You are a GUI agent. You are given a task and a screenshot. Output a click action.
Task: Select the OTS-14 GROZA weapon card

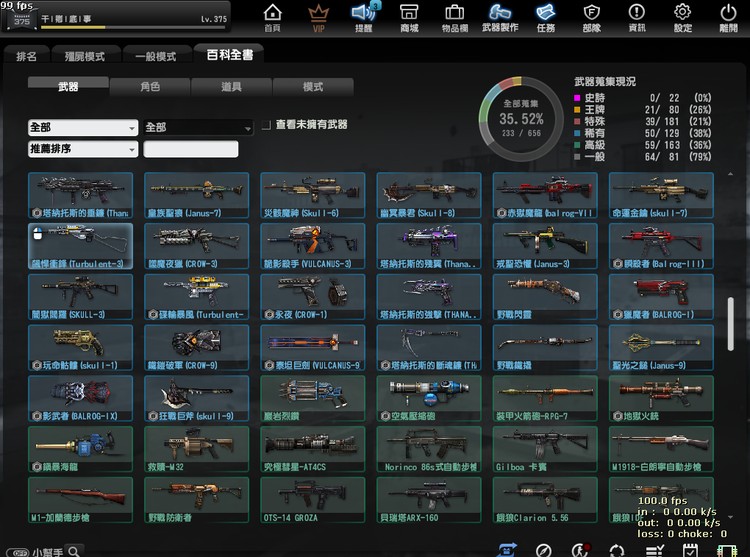pyautogui.click(x=313, y=500)
